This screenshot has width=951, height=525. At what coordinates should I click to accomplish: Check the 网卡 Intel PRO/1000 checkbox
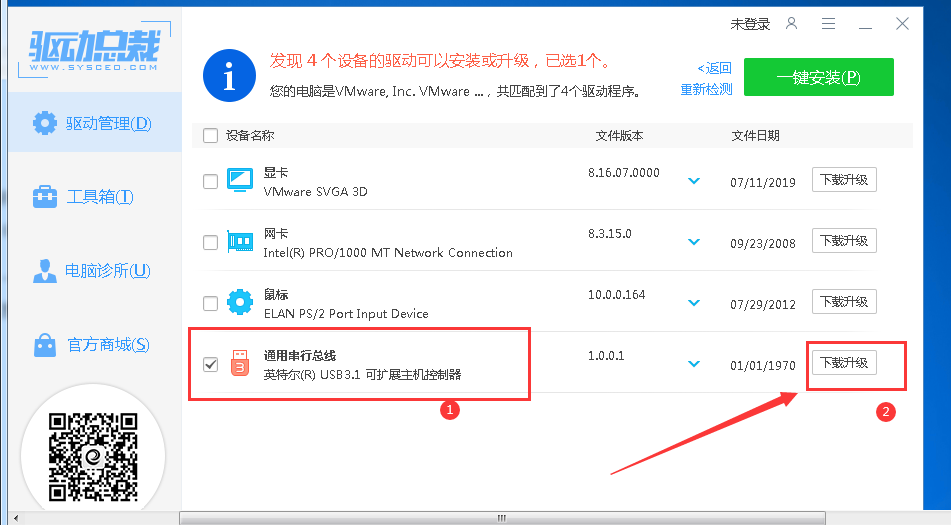pos(210,242)
